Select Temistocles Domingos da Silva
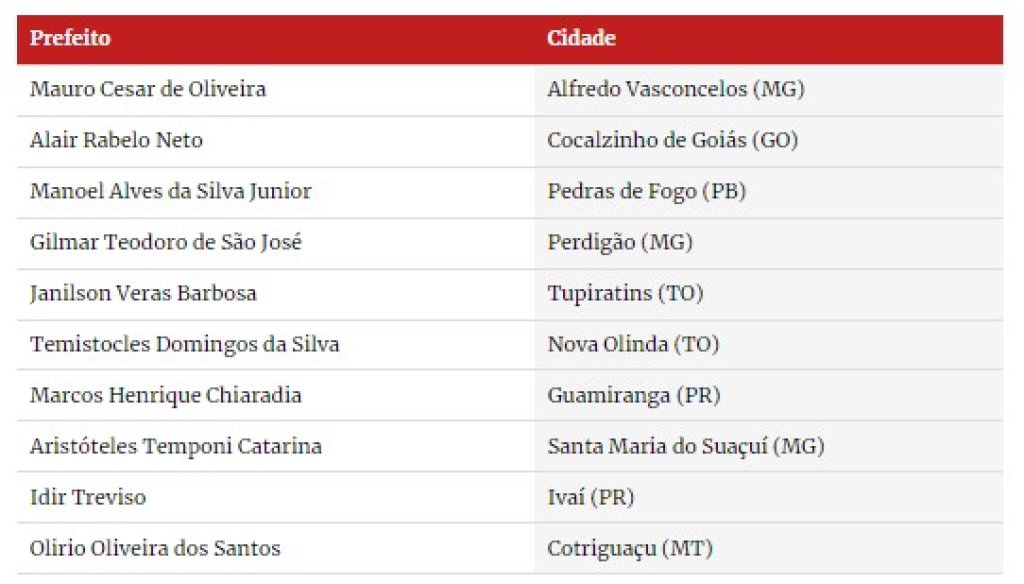Image resolution: width=1024 pixels, height=584 pixels. [x=185, y=344]
